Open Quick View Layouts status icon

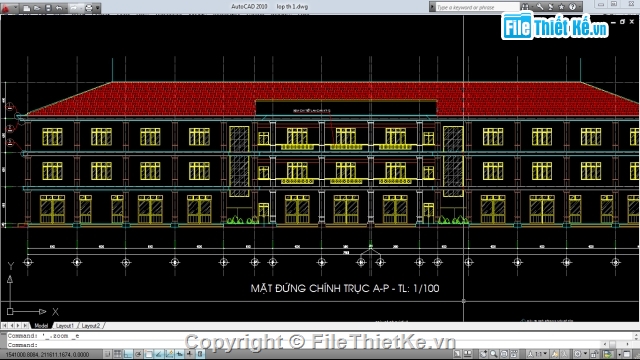(468, 354)
